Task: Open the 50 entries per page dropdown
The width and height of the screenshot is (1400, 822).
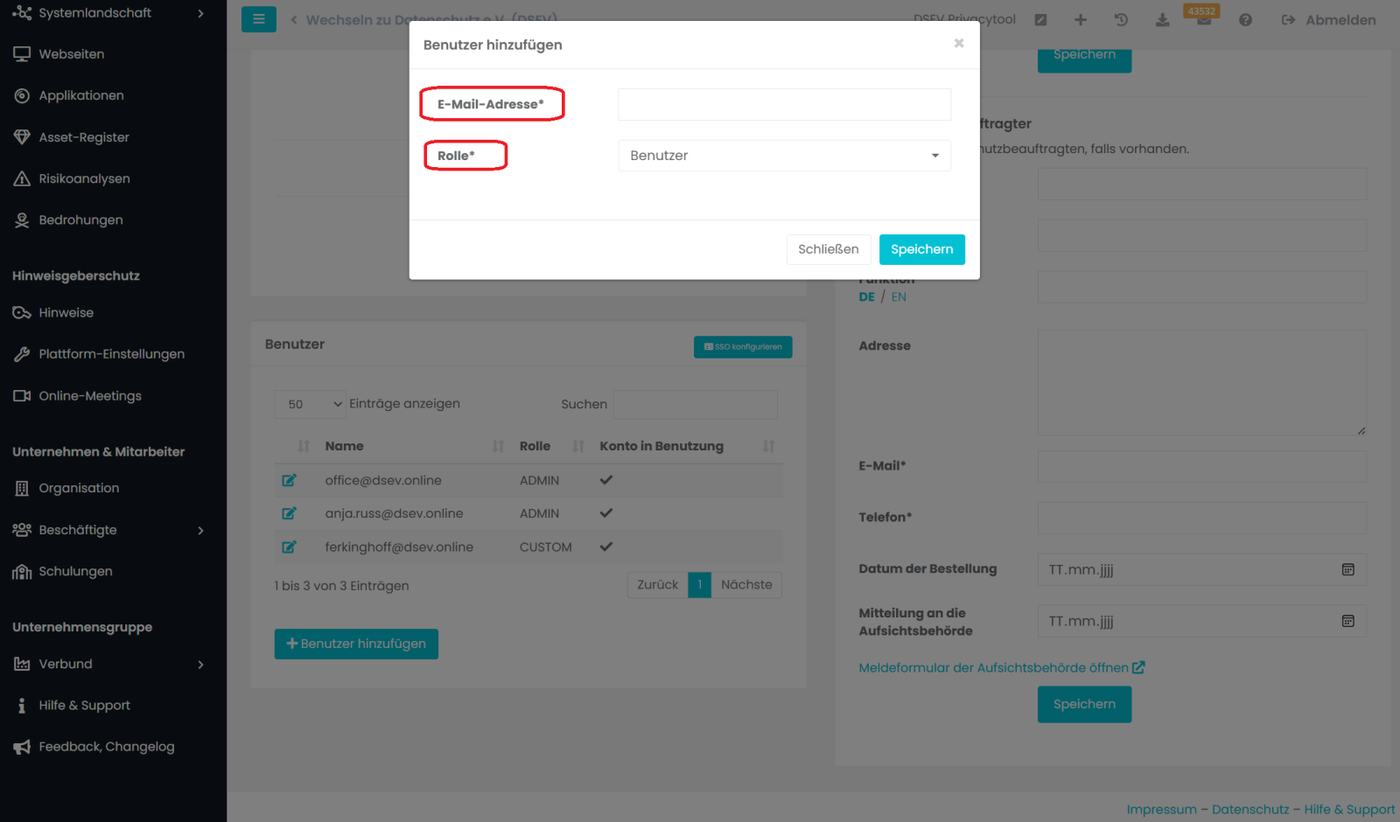Action: pyautogui.click(x=309, y=404)
